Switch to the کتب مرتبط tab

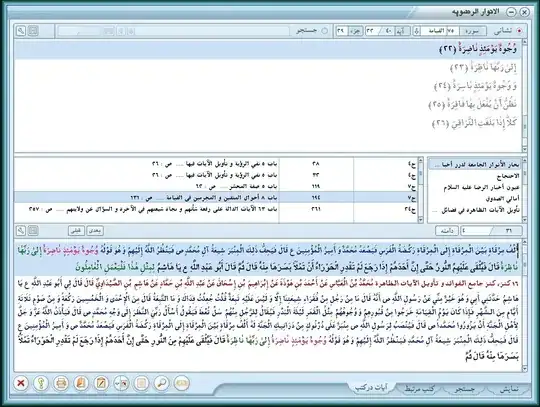pyautogui.click(x=419, y=389)
